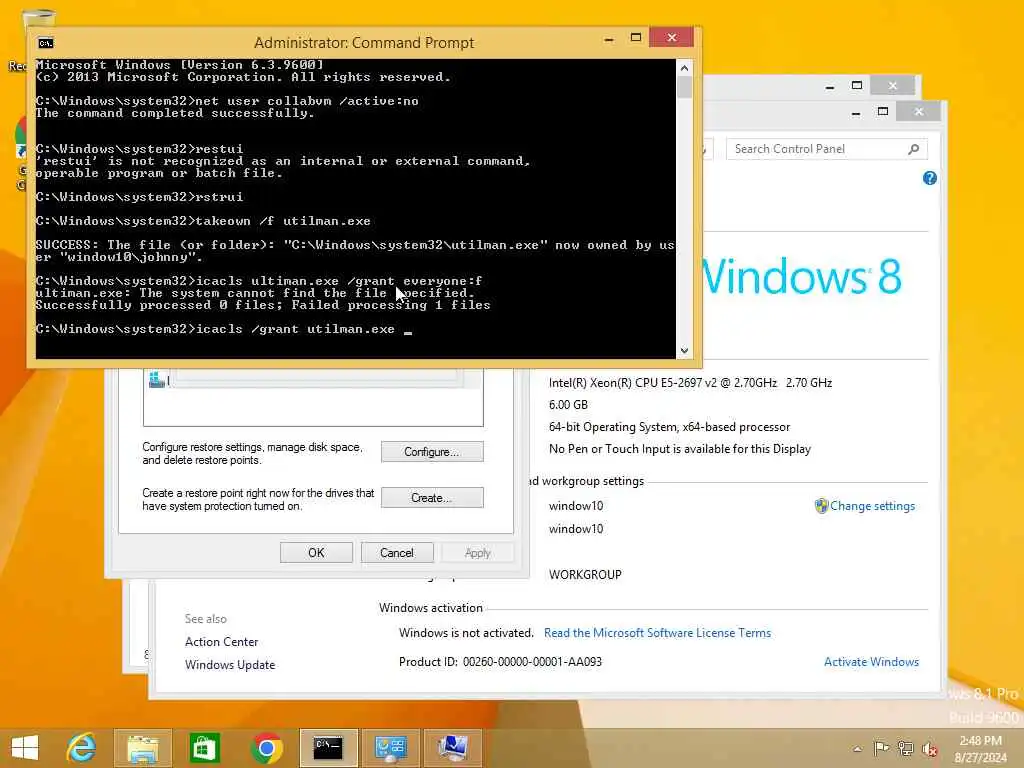
Task: Launch Google Chrome from taskbar
Action: tap(266, 748)
